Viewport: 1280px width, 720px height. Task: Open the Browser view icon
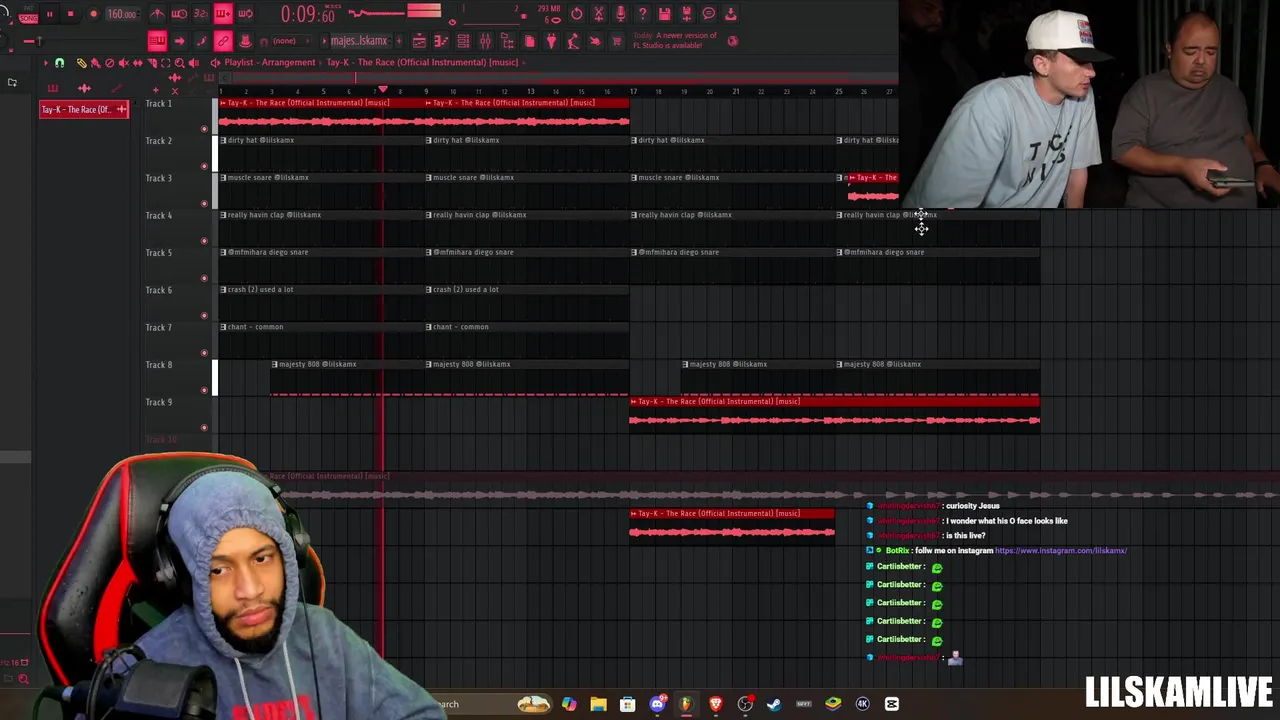508,41
